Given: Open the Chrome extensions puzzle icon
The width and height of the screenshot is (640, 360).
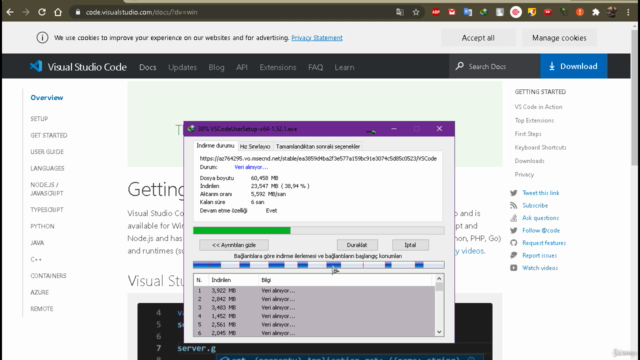Looking at the screenshot, I should tap(596, 12).
